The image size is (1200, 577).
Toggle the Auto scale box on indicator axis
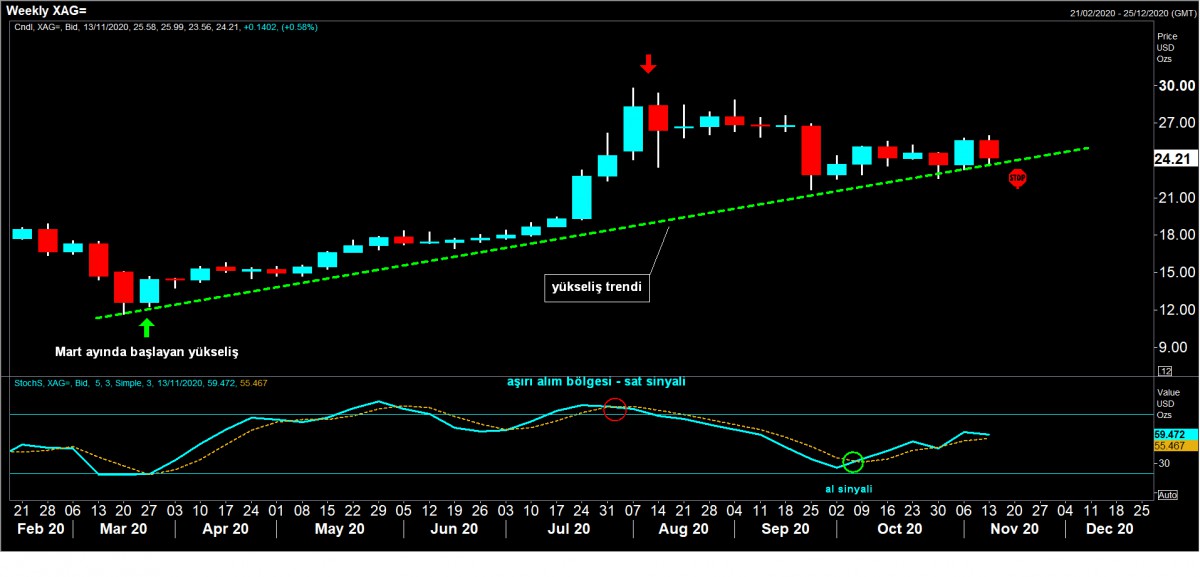(1166, 494)
